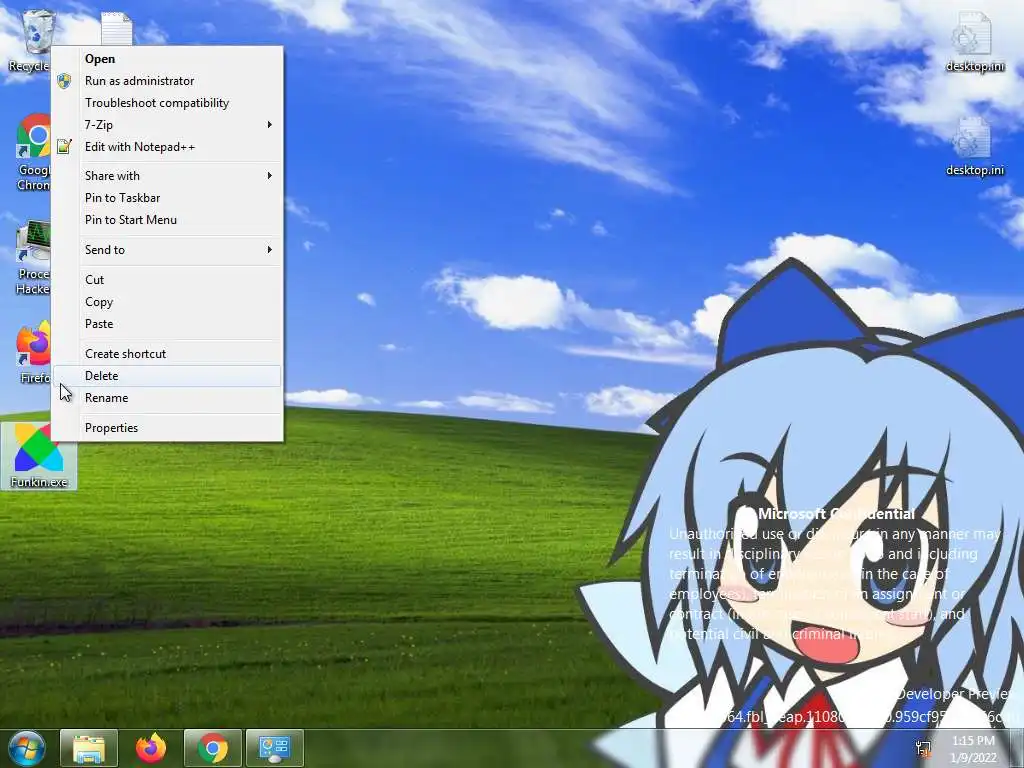Select Troubleshoot compatibility

point(167,103)
